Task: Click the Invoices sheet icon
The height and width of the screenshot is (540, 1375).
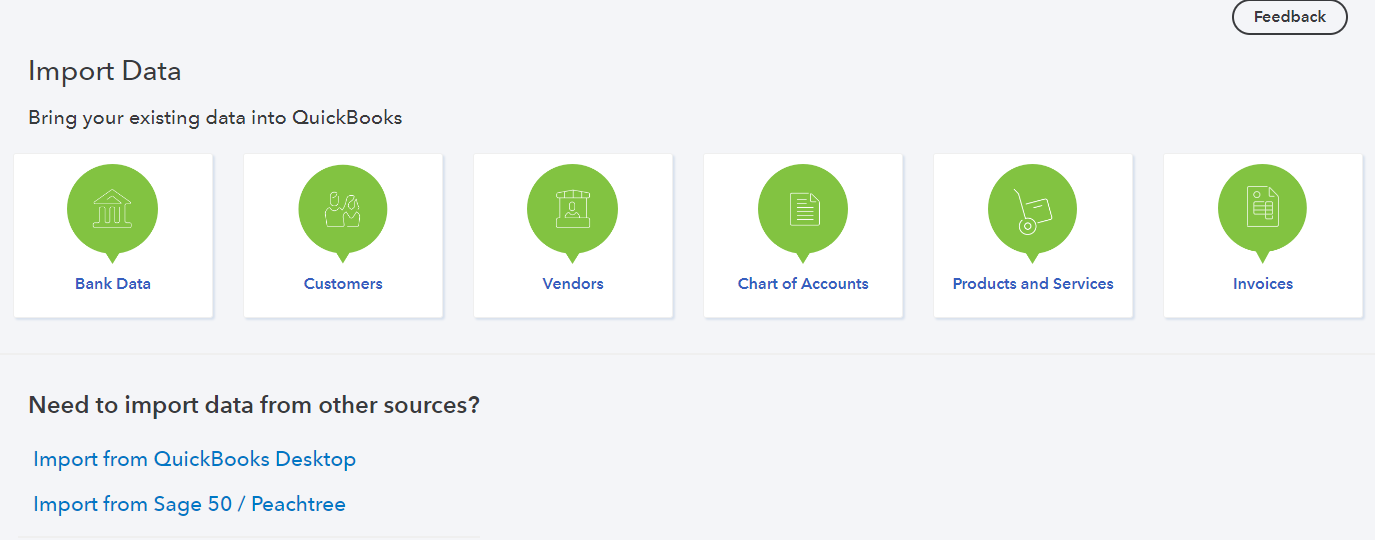Action: coord(1262,210)
